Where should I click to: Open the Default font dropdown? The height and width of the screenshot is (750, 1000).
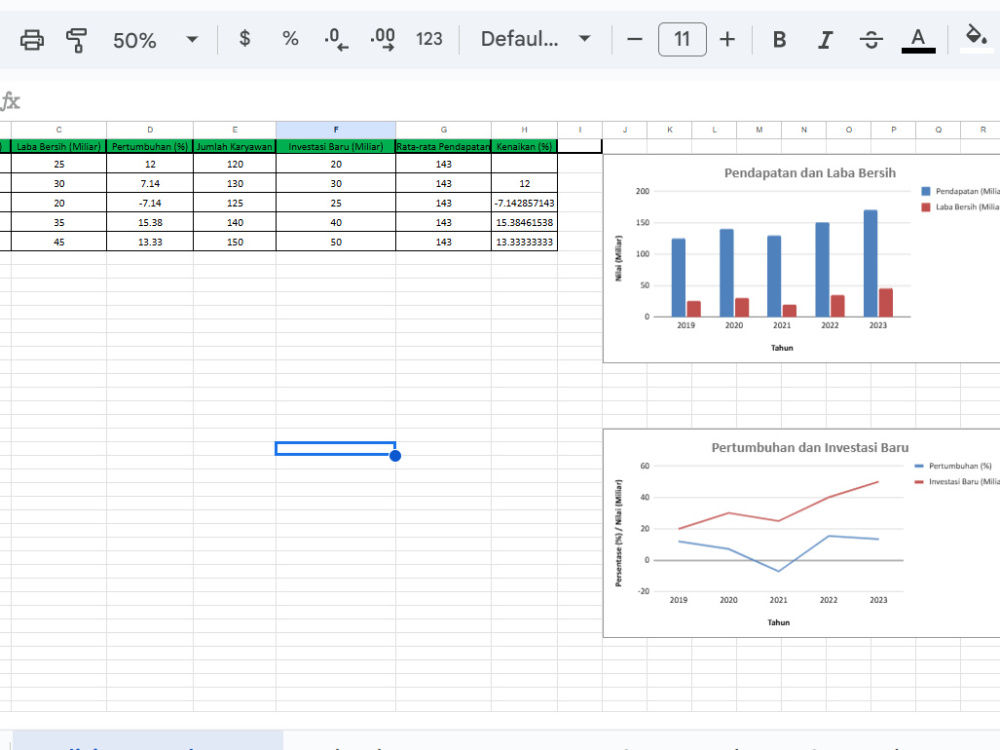[536, 39]
